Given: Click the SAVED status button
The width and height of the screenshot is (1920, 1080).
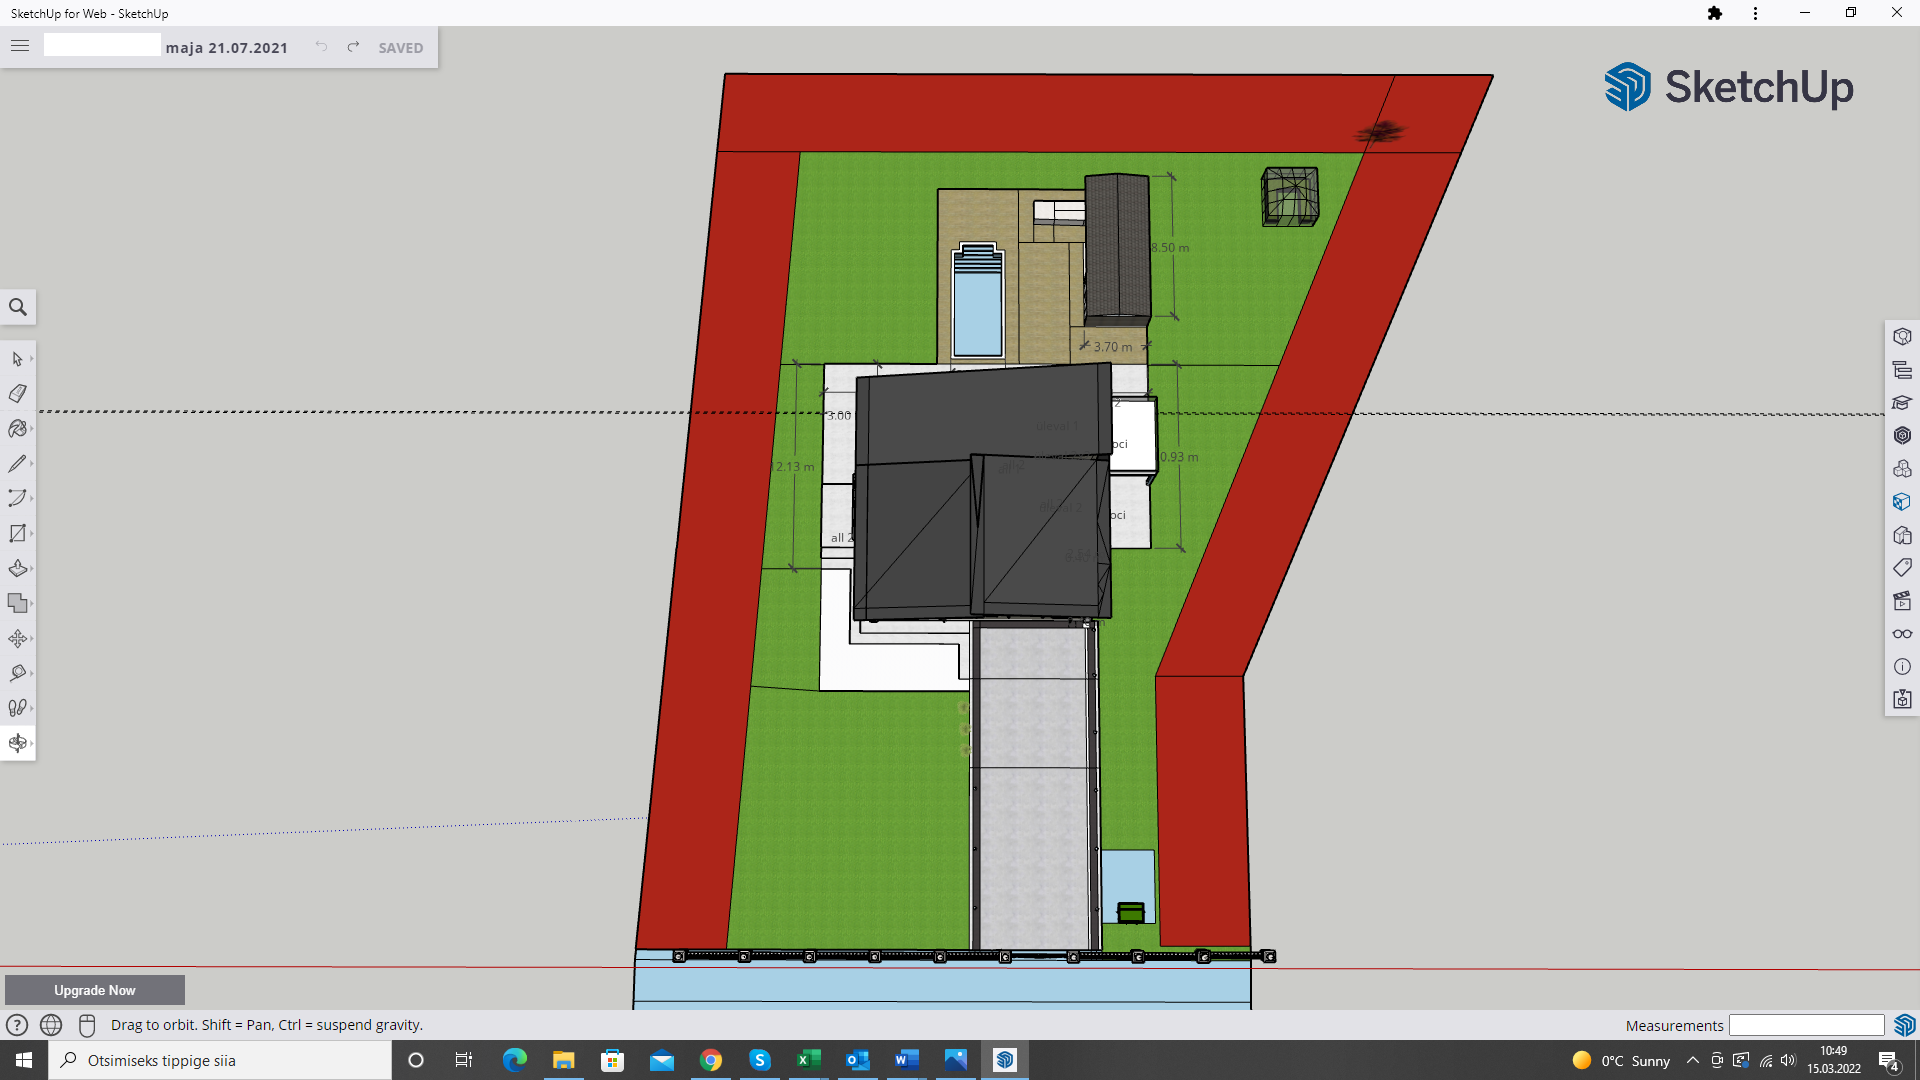Looking at the screenshot, I should pyautogui.click(x=401, y=48).
